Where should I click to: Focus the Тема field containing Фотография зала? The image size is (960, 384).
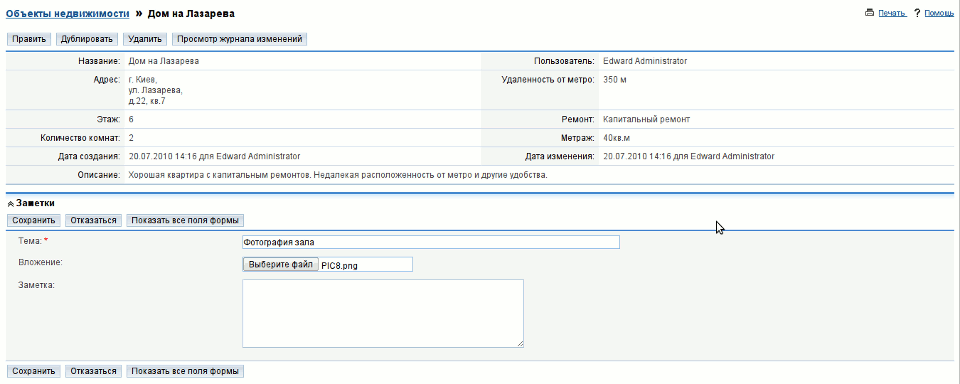(x=431, y=242)
